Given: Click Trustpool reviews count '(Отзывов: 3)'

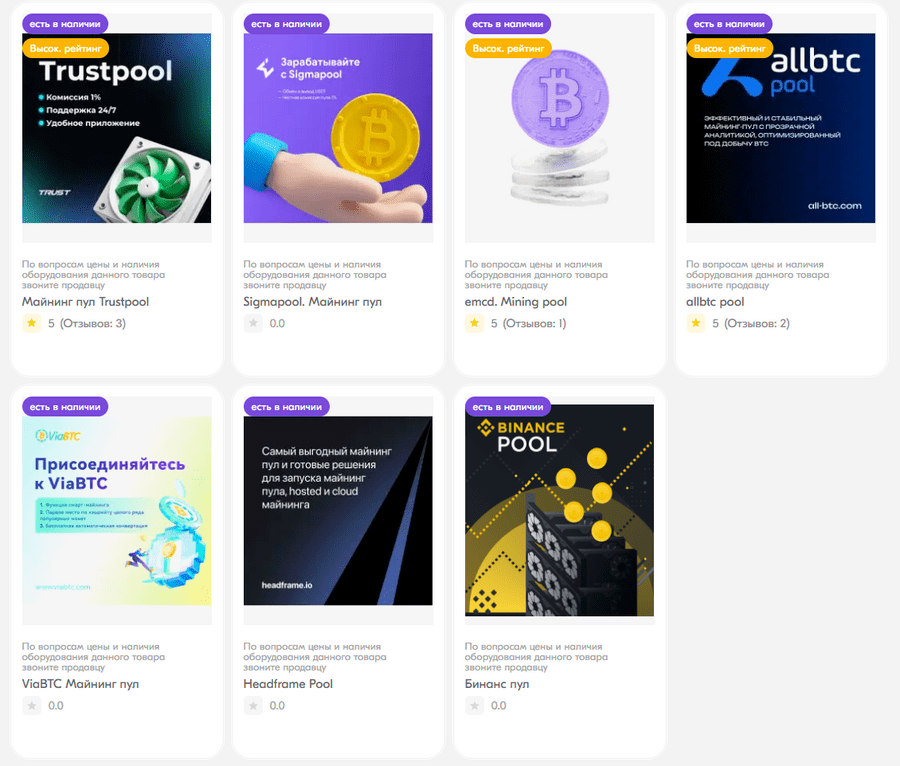Looking at the screenshot, I should point(93,324).
